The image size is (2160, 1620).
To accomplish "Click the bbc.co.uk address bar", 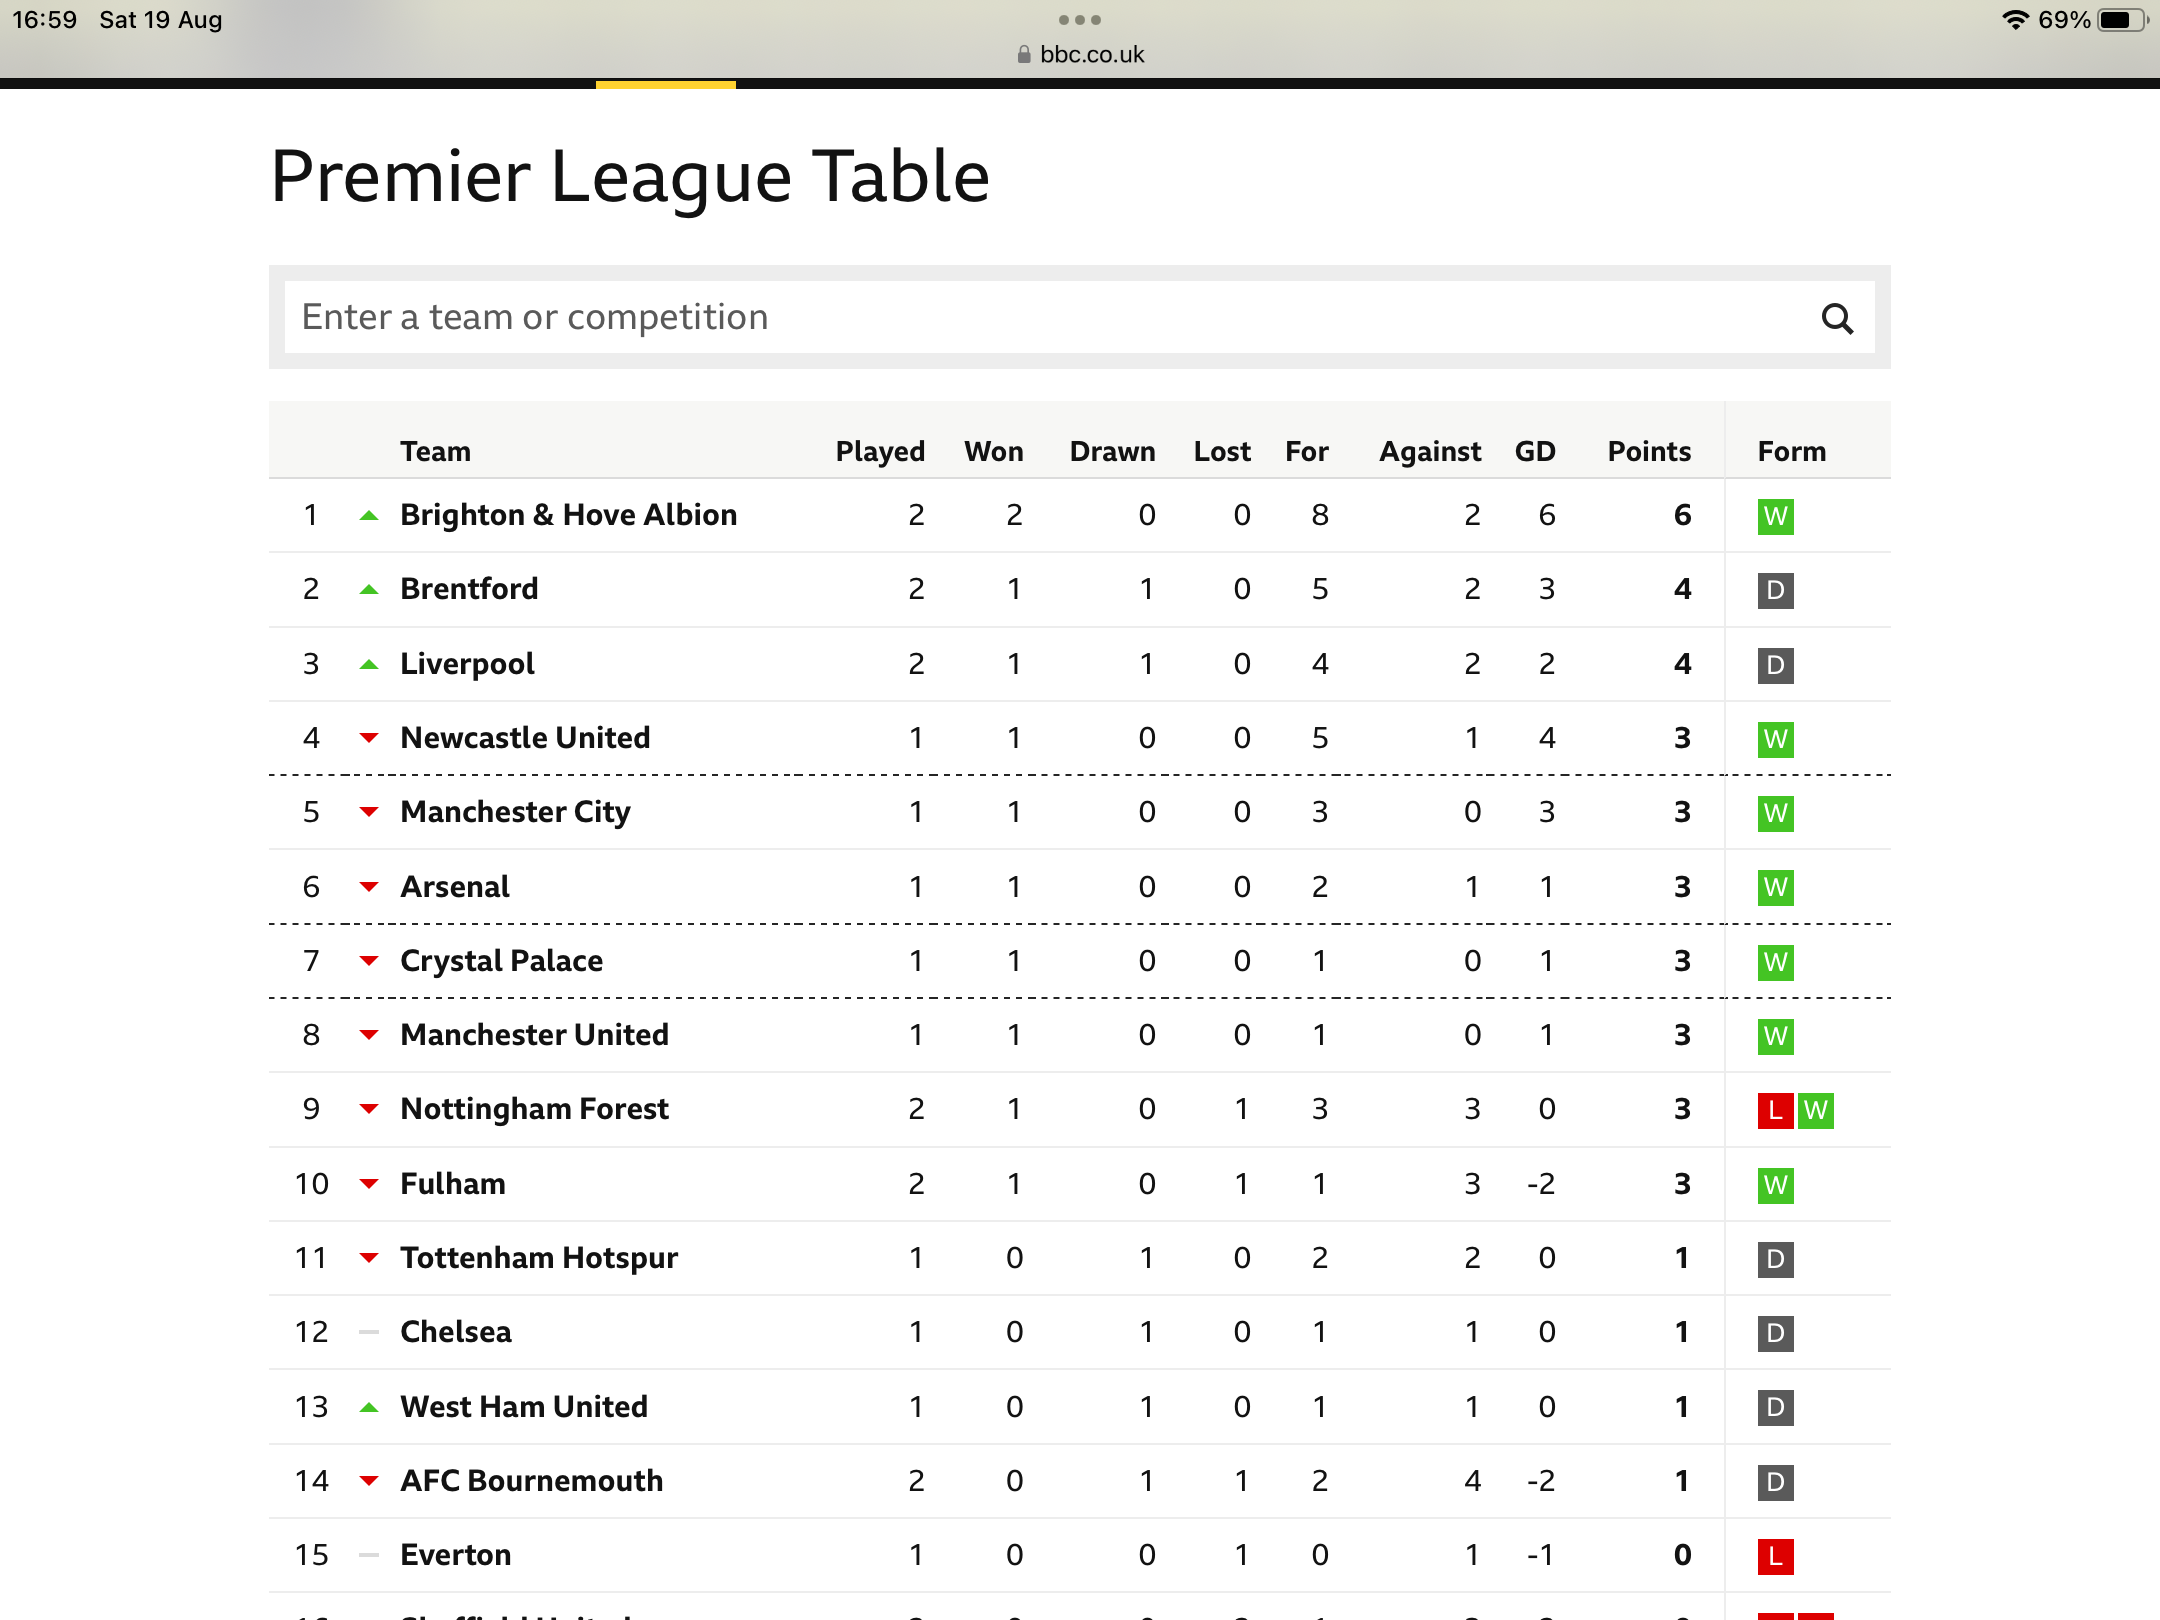I will click(x=1080, y=54).
